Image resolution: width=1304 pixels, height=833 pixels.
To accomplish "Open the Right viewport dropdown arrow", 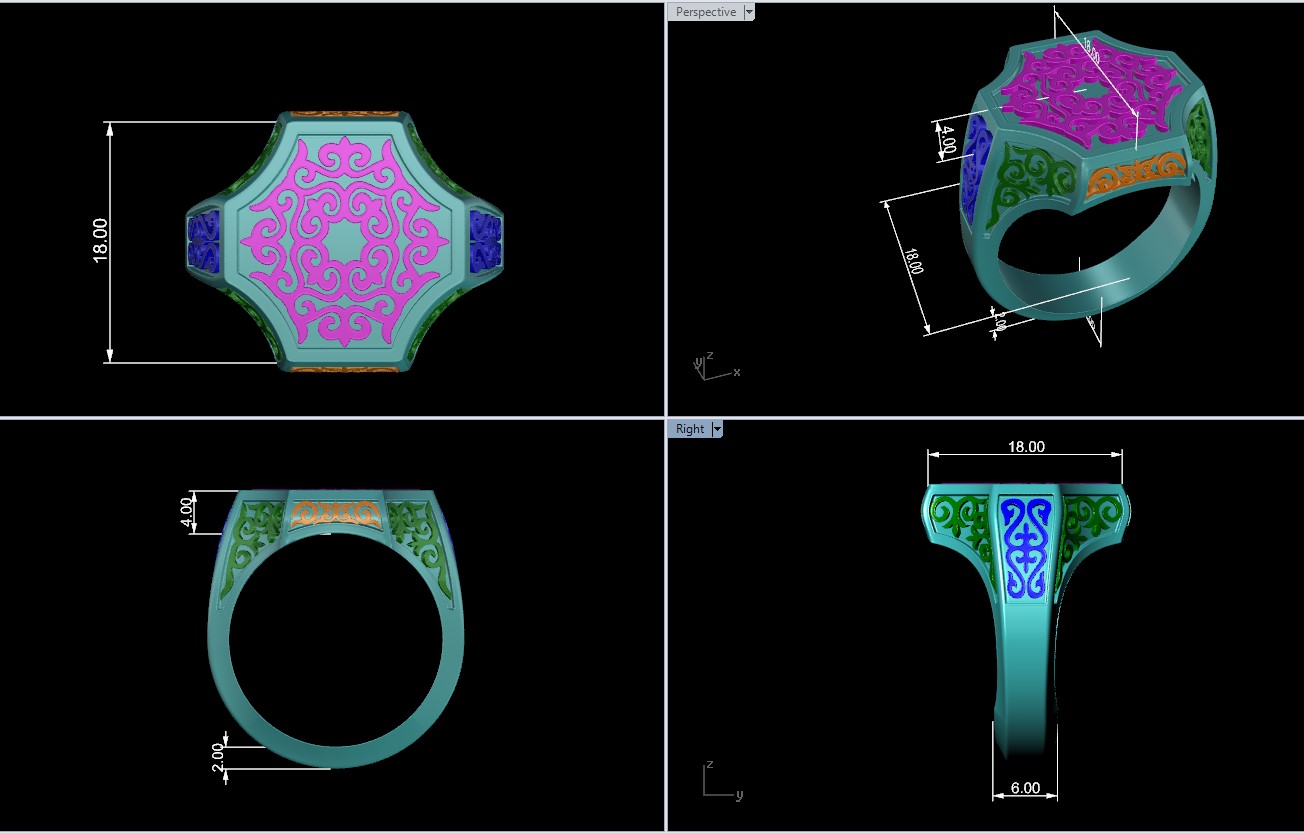I will (x=716, y=429).
